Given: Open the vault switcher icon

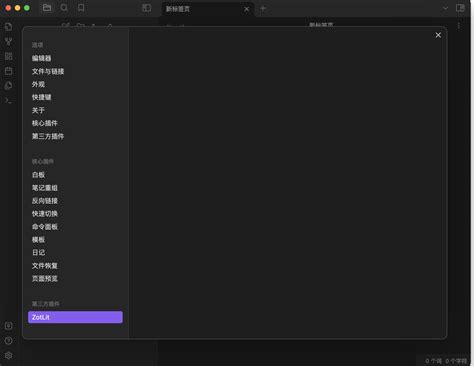Looking at the screenshot, I should click(9, 326).
